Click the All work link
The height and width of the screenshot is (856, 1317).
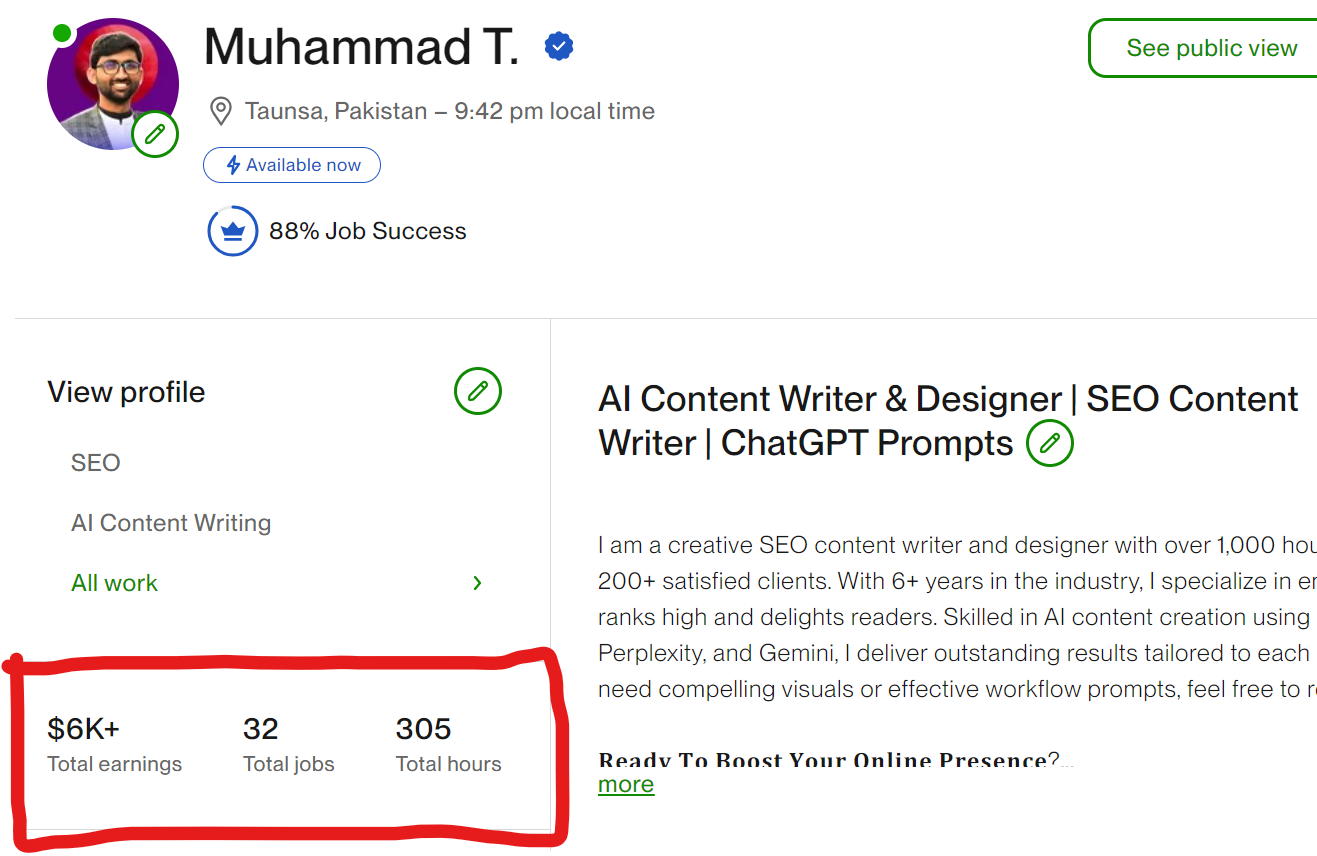click(114, 582)
